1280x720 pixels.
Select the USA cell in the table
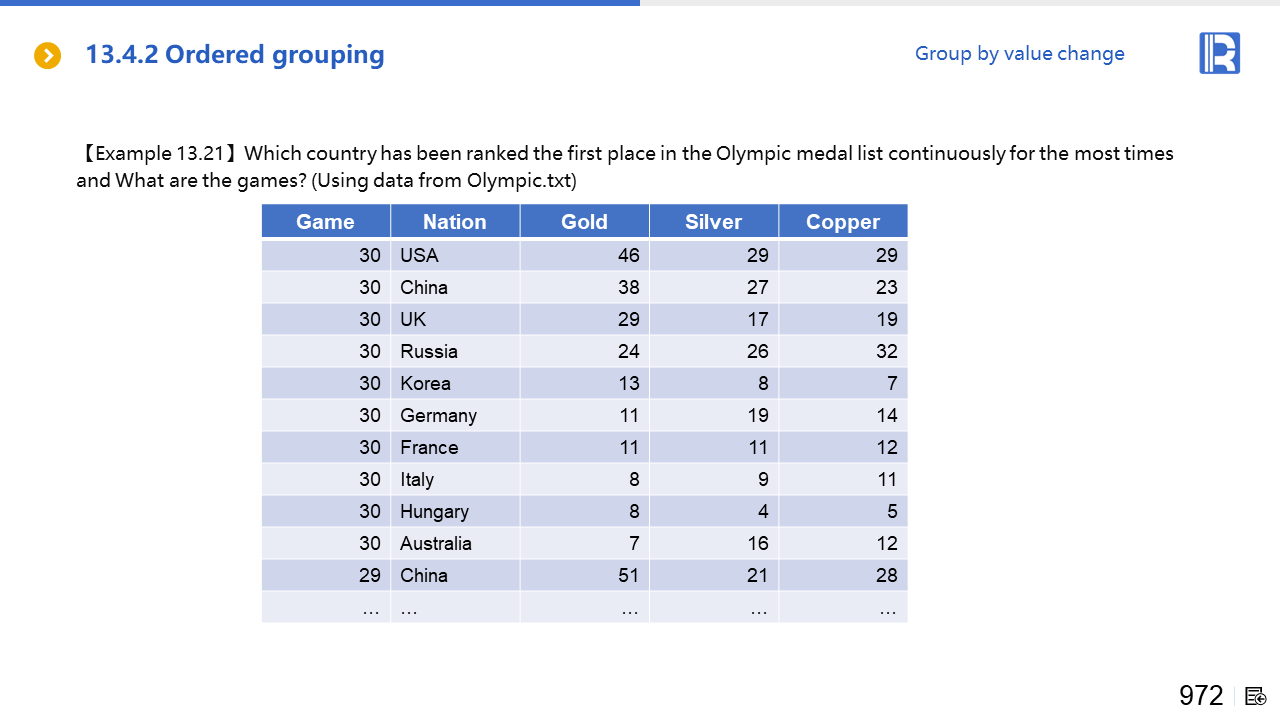pos(419,256)
